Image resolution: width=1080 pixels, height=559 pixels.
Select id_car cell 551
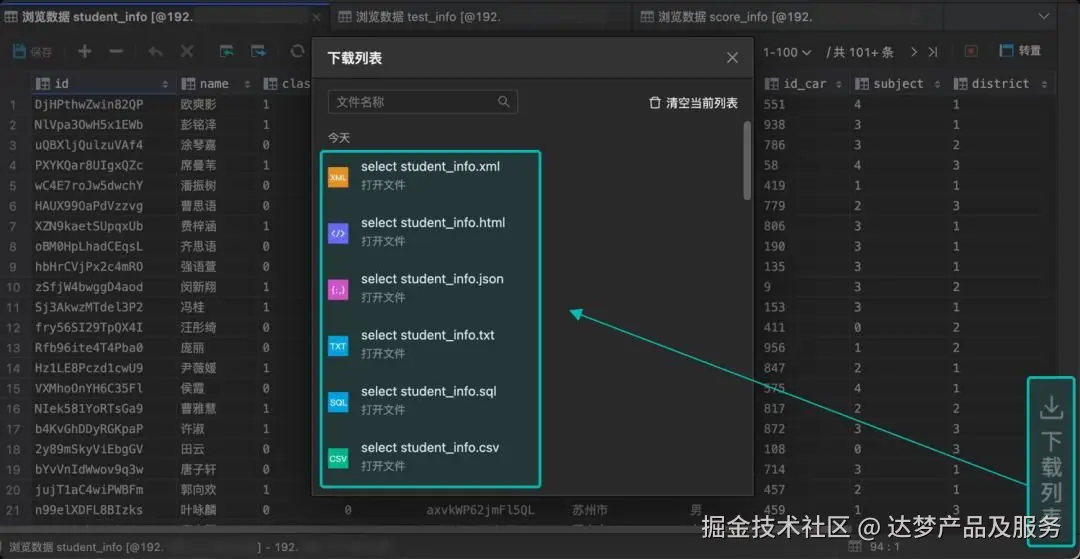(775, 105)
